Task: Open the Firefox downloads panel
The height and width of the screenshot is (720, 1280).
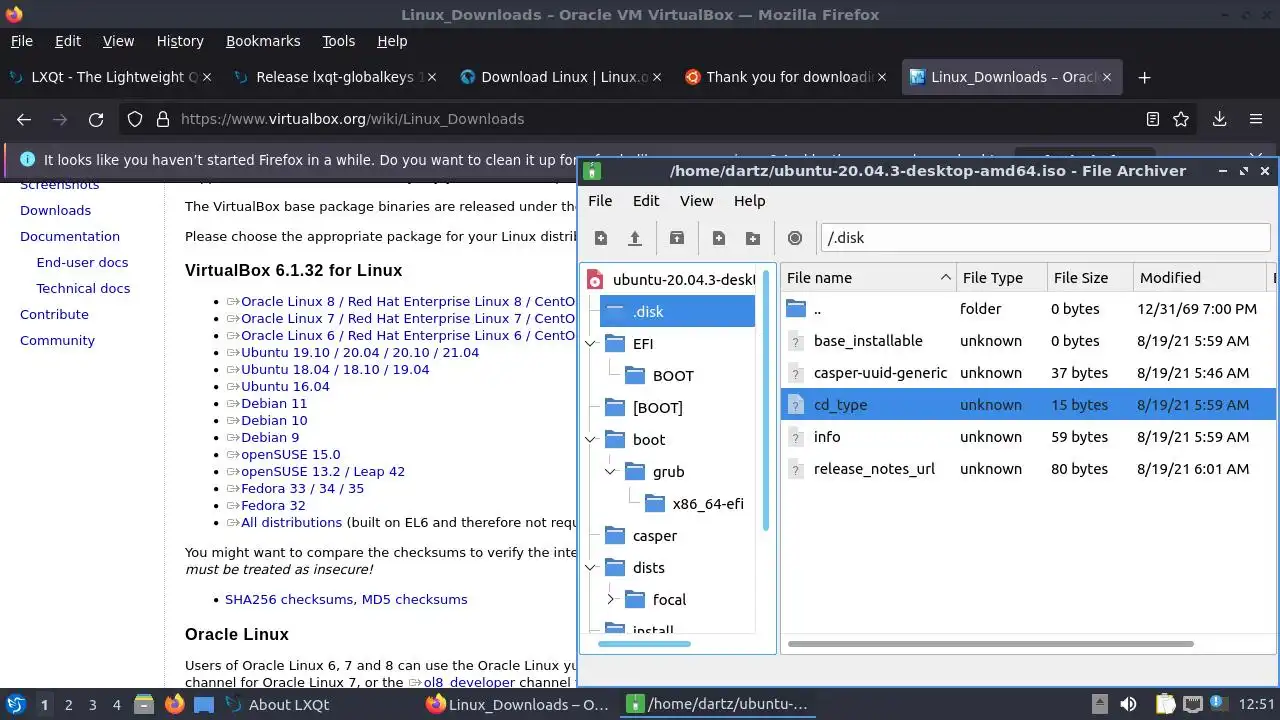Action: click(x=1220, y=119)
